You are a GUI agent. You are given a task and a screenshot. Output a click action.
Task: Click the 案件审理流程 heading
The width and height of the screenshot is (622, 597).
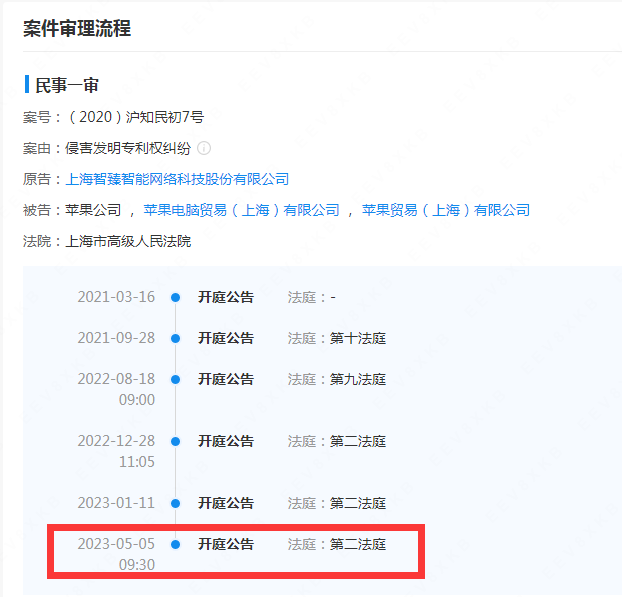tap(77, 29)
